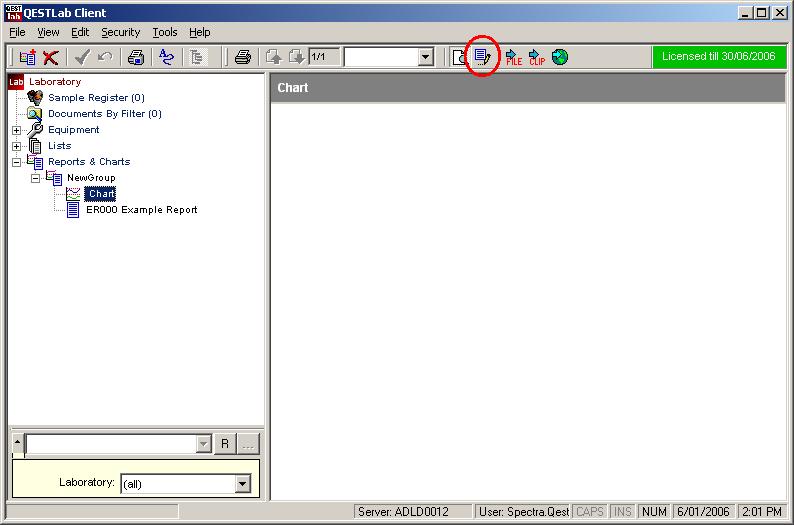Click the print setup icon beside undo

coord(135,58)
